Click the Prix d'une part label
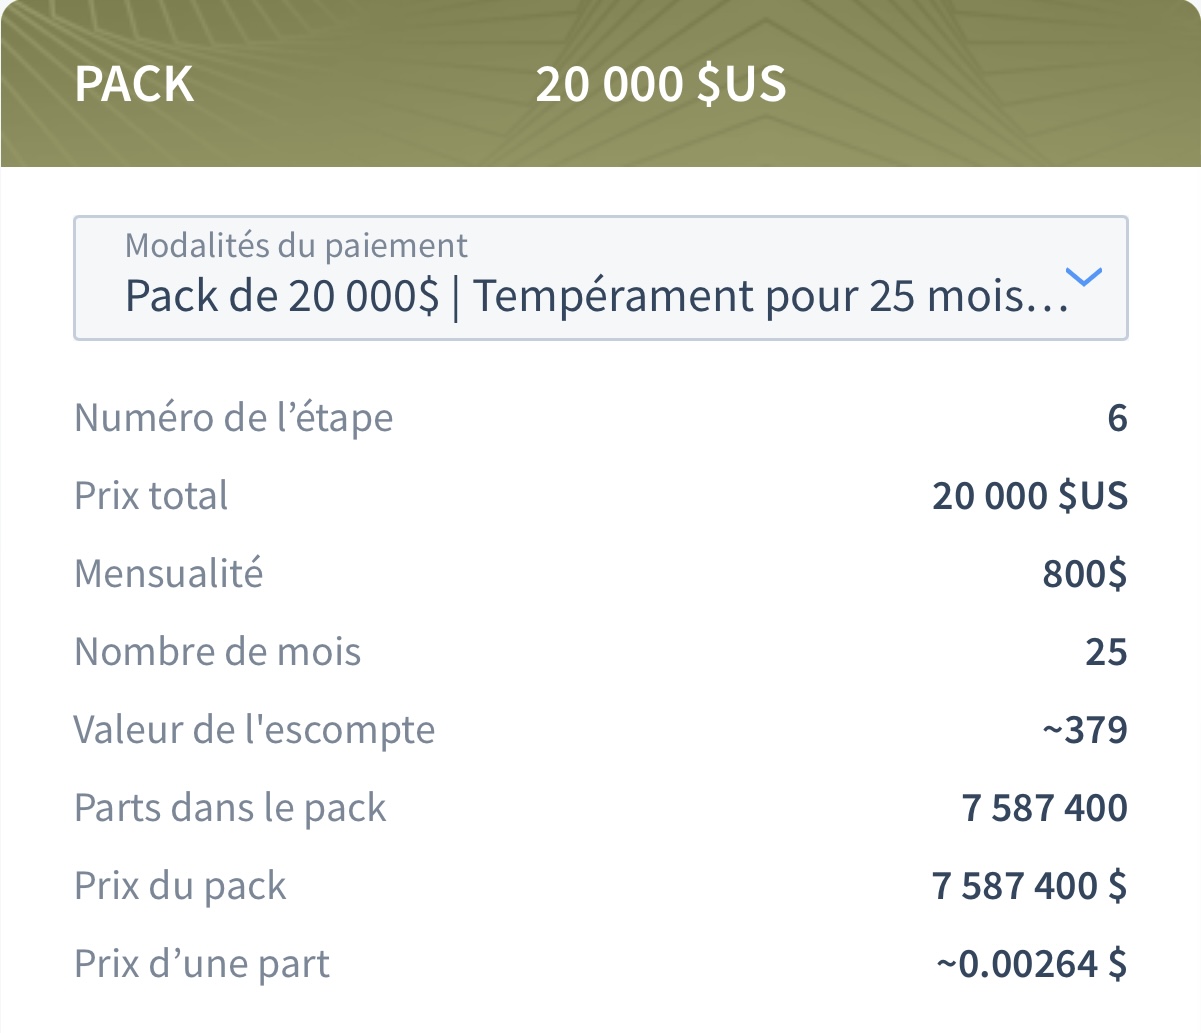This screenshot has height=1033, width=1201. pos(202,964)
